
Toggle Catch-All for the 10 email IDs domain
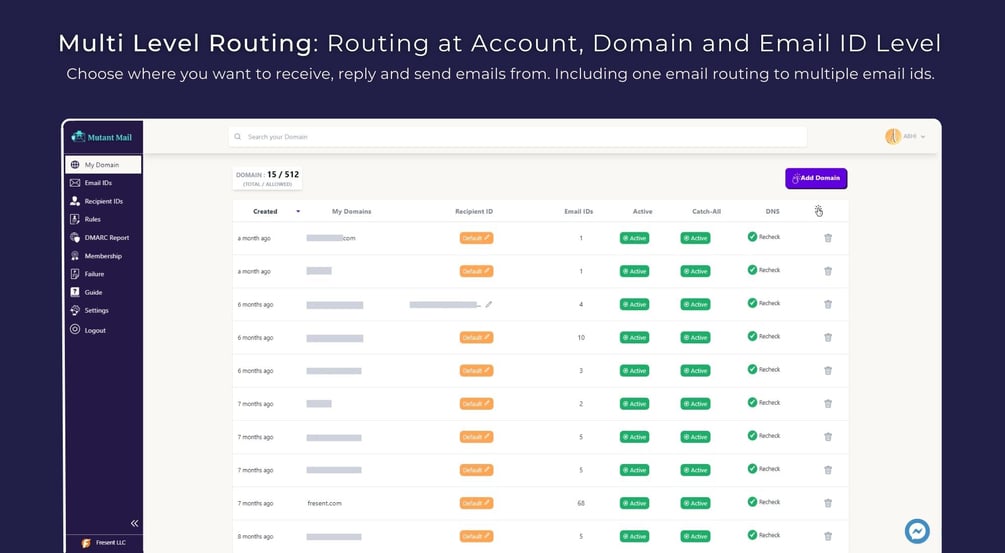click(x=695, y=337)
